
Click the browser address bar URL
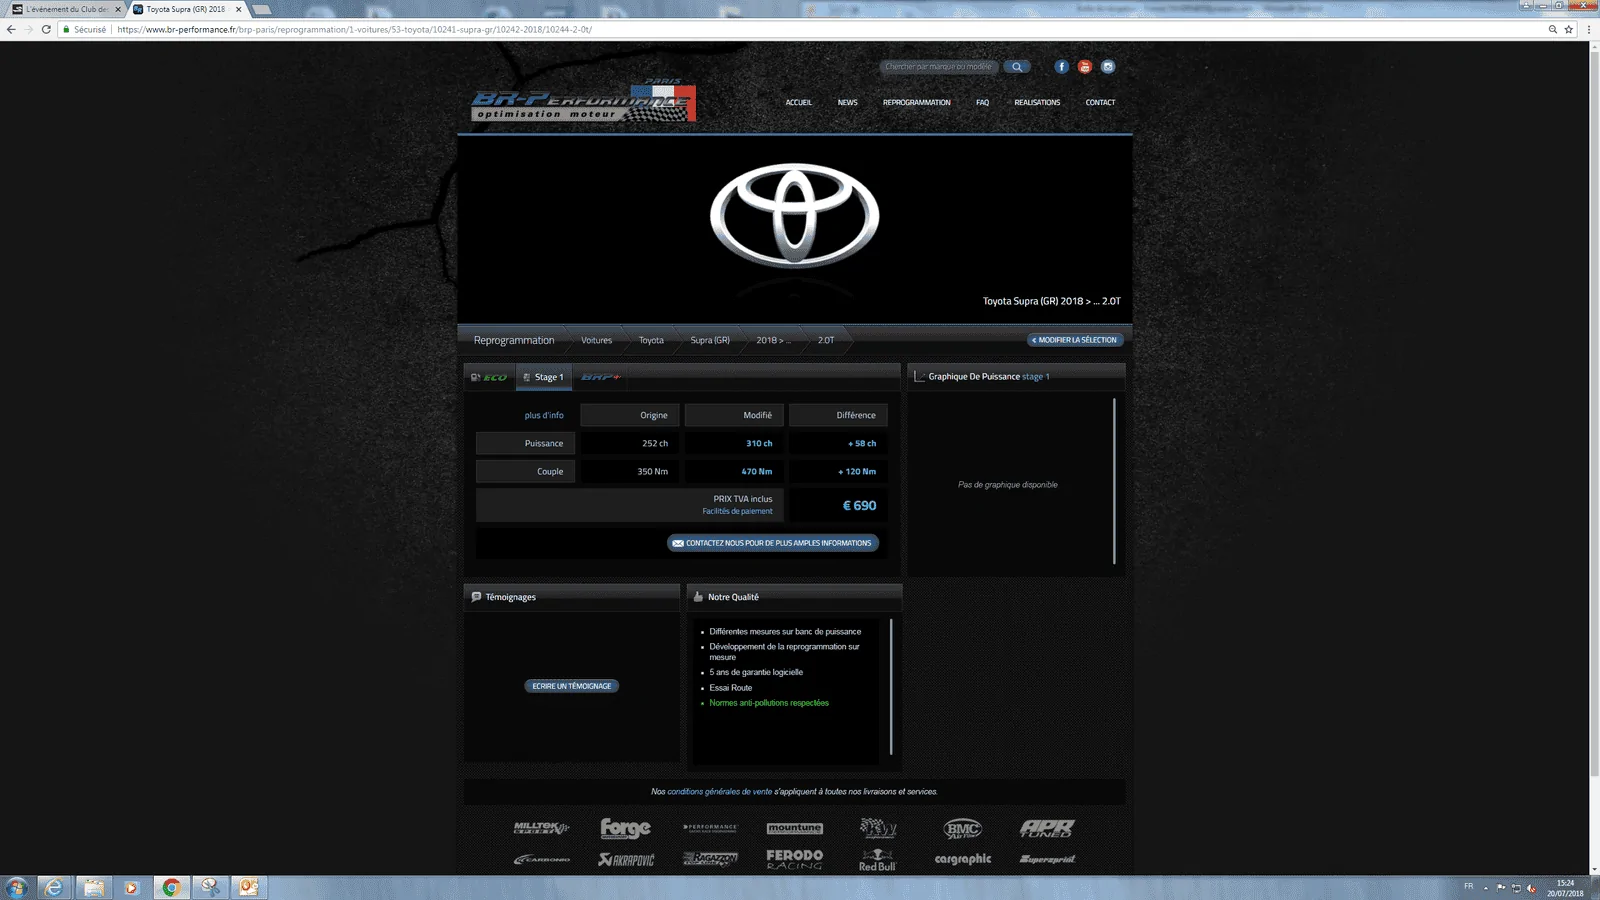pyautogui.click(x=354, y=29)
